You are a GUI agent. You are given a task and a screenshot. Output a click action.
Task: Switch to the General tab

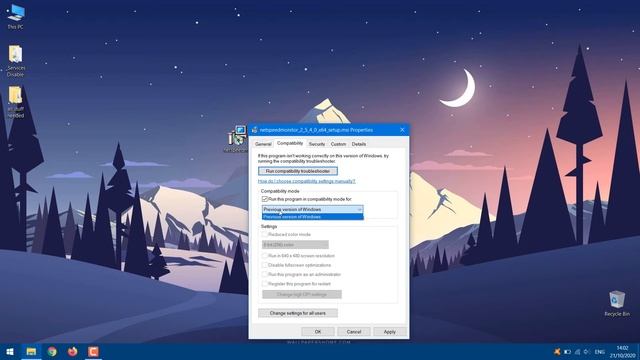(x=263, y=144)
